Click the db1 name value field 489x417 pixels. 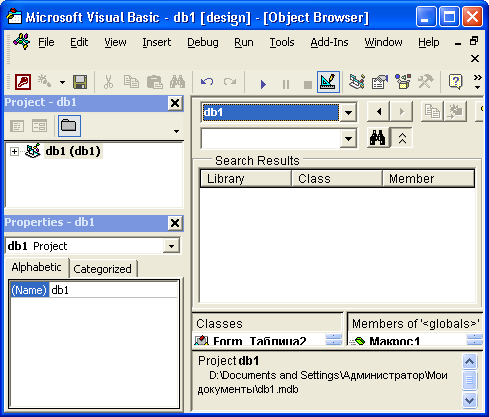tap(113, 290)
